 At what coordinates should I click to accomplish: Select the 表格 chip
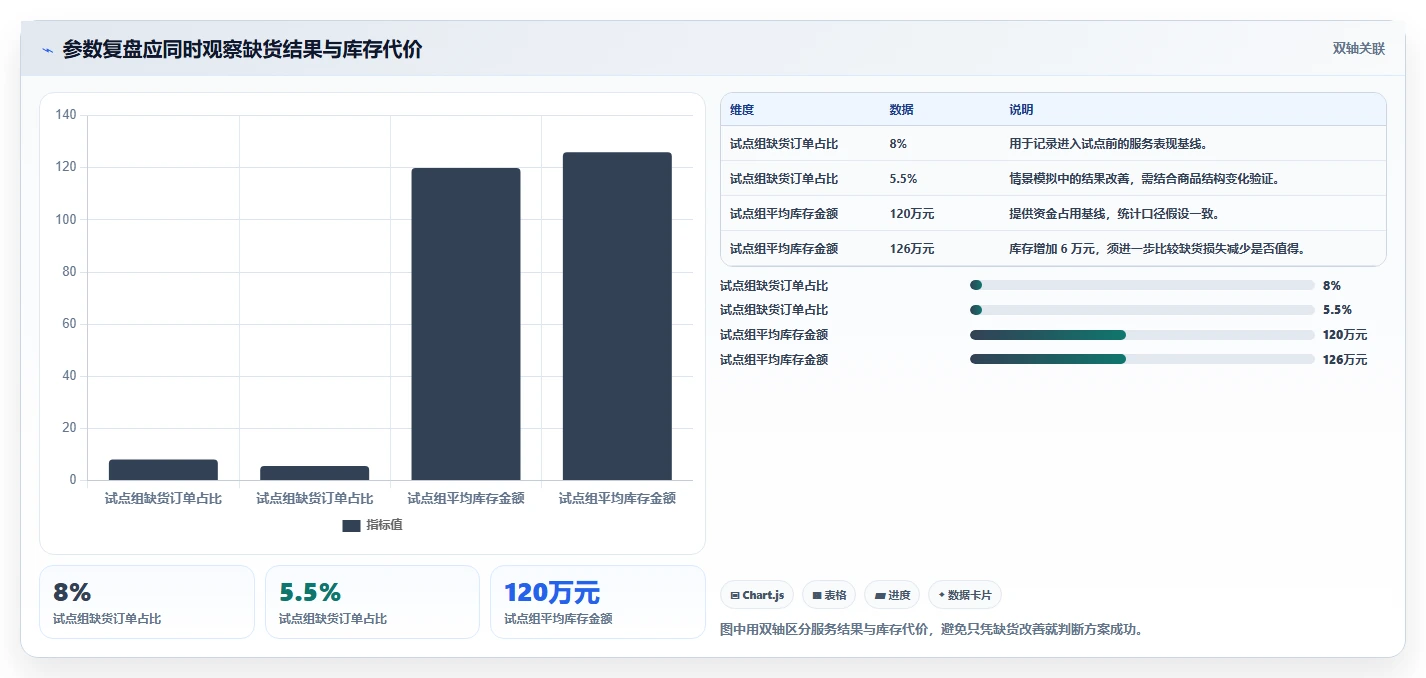829,595
